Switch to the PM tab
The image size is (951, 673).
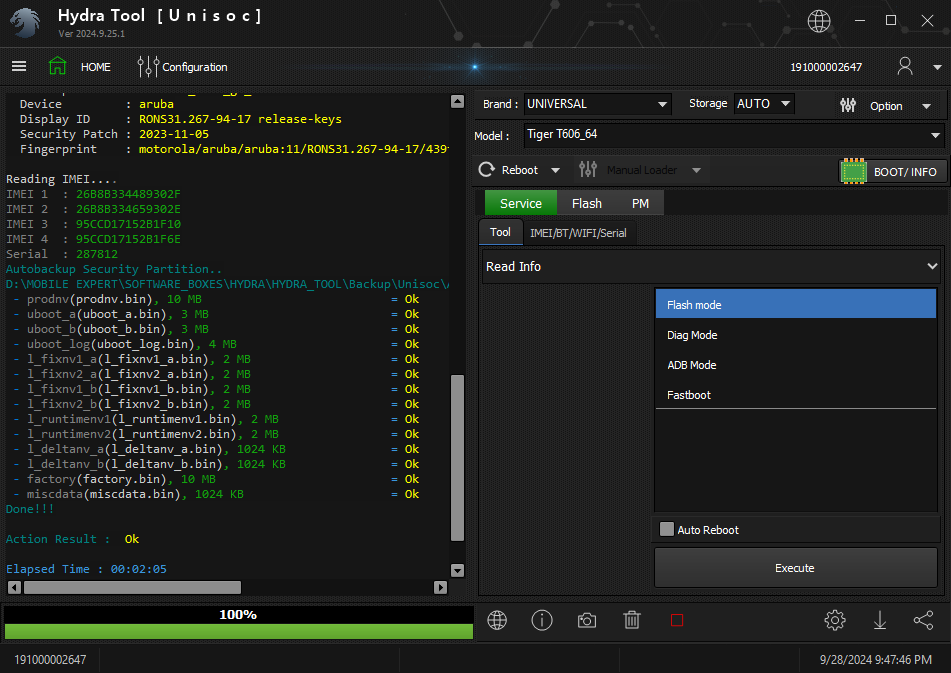(640, 203)
